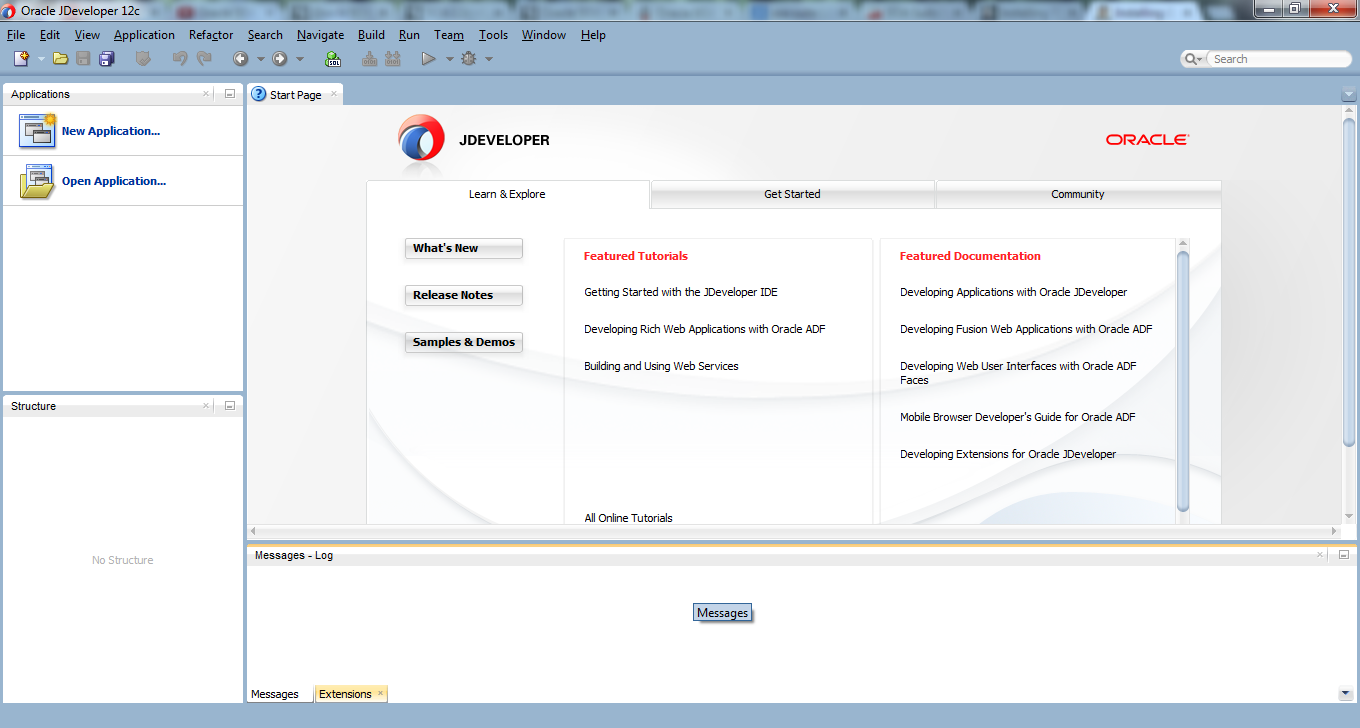Open the File menu
The width and height of the screenshot is (1360, 728).
(16, 35)
